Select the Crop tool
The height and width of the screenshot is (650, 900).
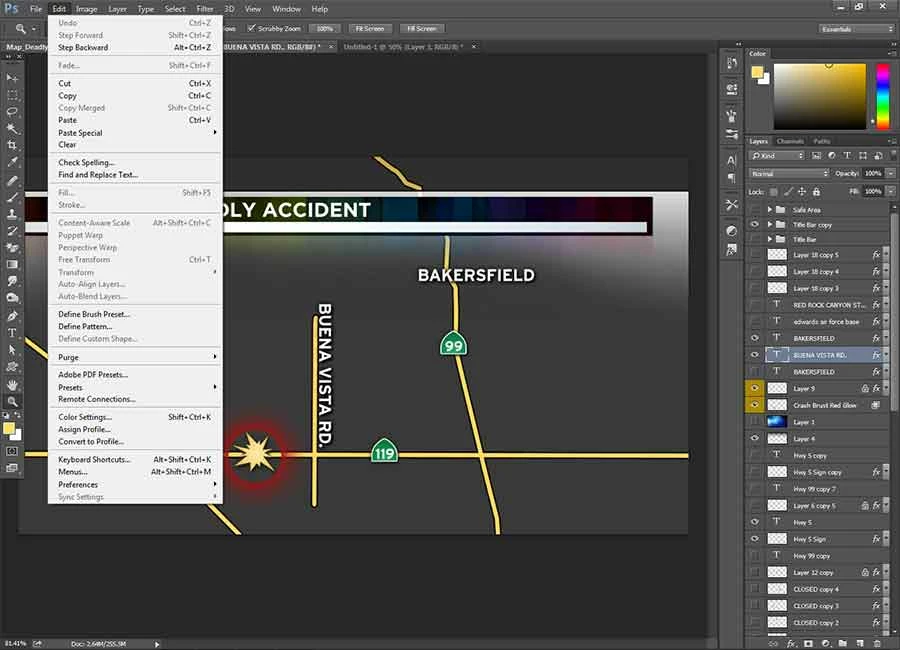(x=12, y=145)
